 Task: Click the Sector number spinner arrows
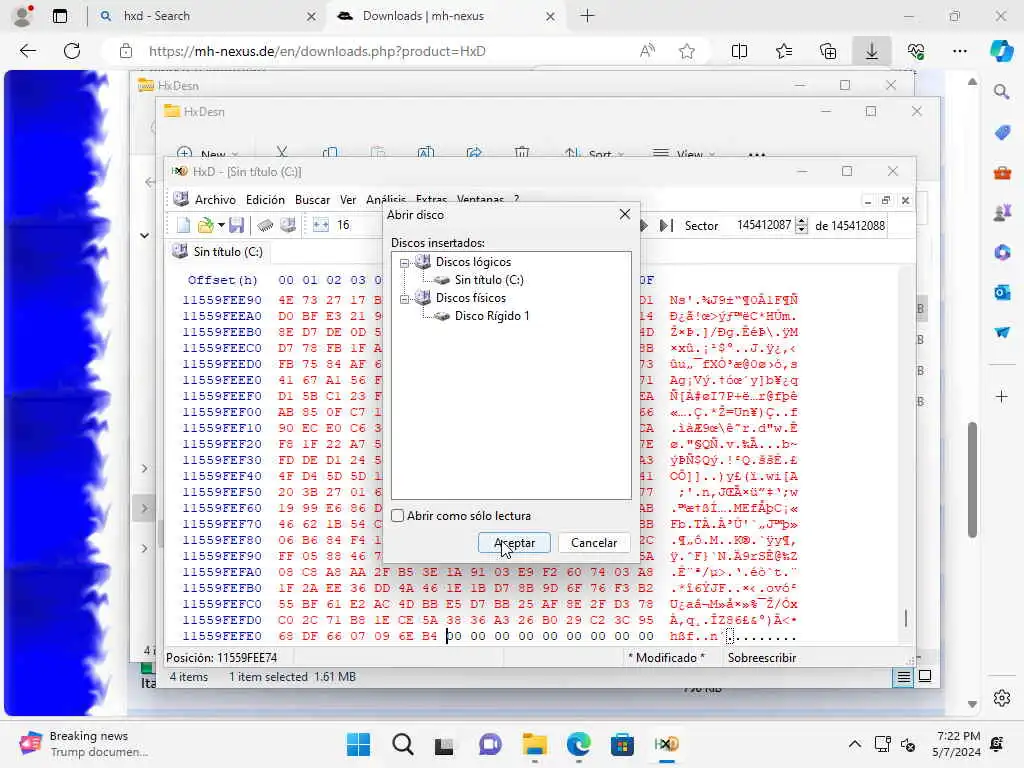(x=801, y=225)
